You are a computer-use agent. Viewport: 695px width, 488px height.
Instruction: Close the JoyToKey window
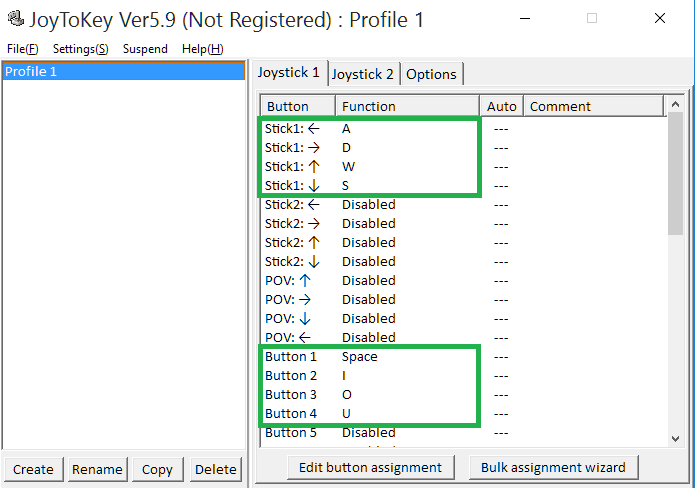660,19
